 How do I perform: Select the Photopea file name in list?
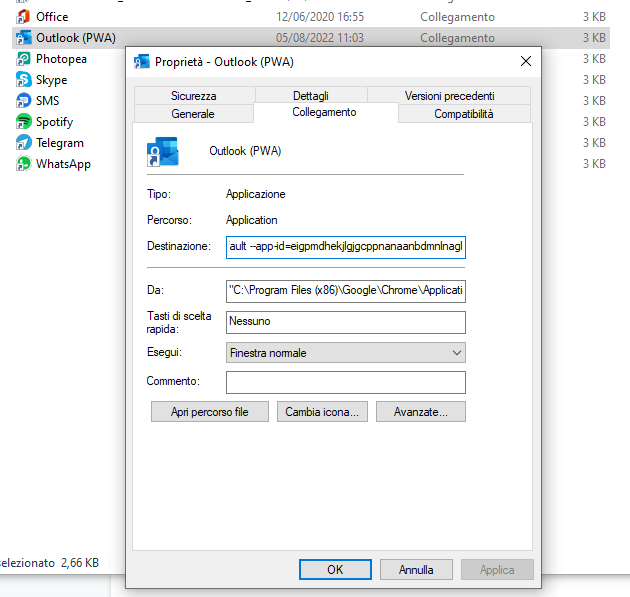coord(61,59)
